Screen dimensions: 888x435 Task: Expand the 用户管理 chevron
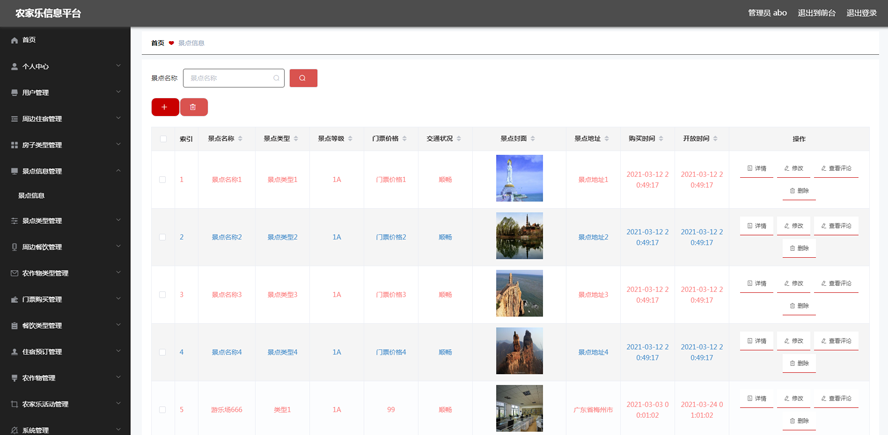118,92
